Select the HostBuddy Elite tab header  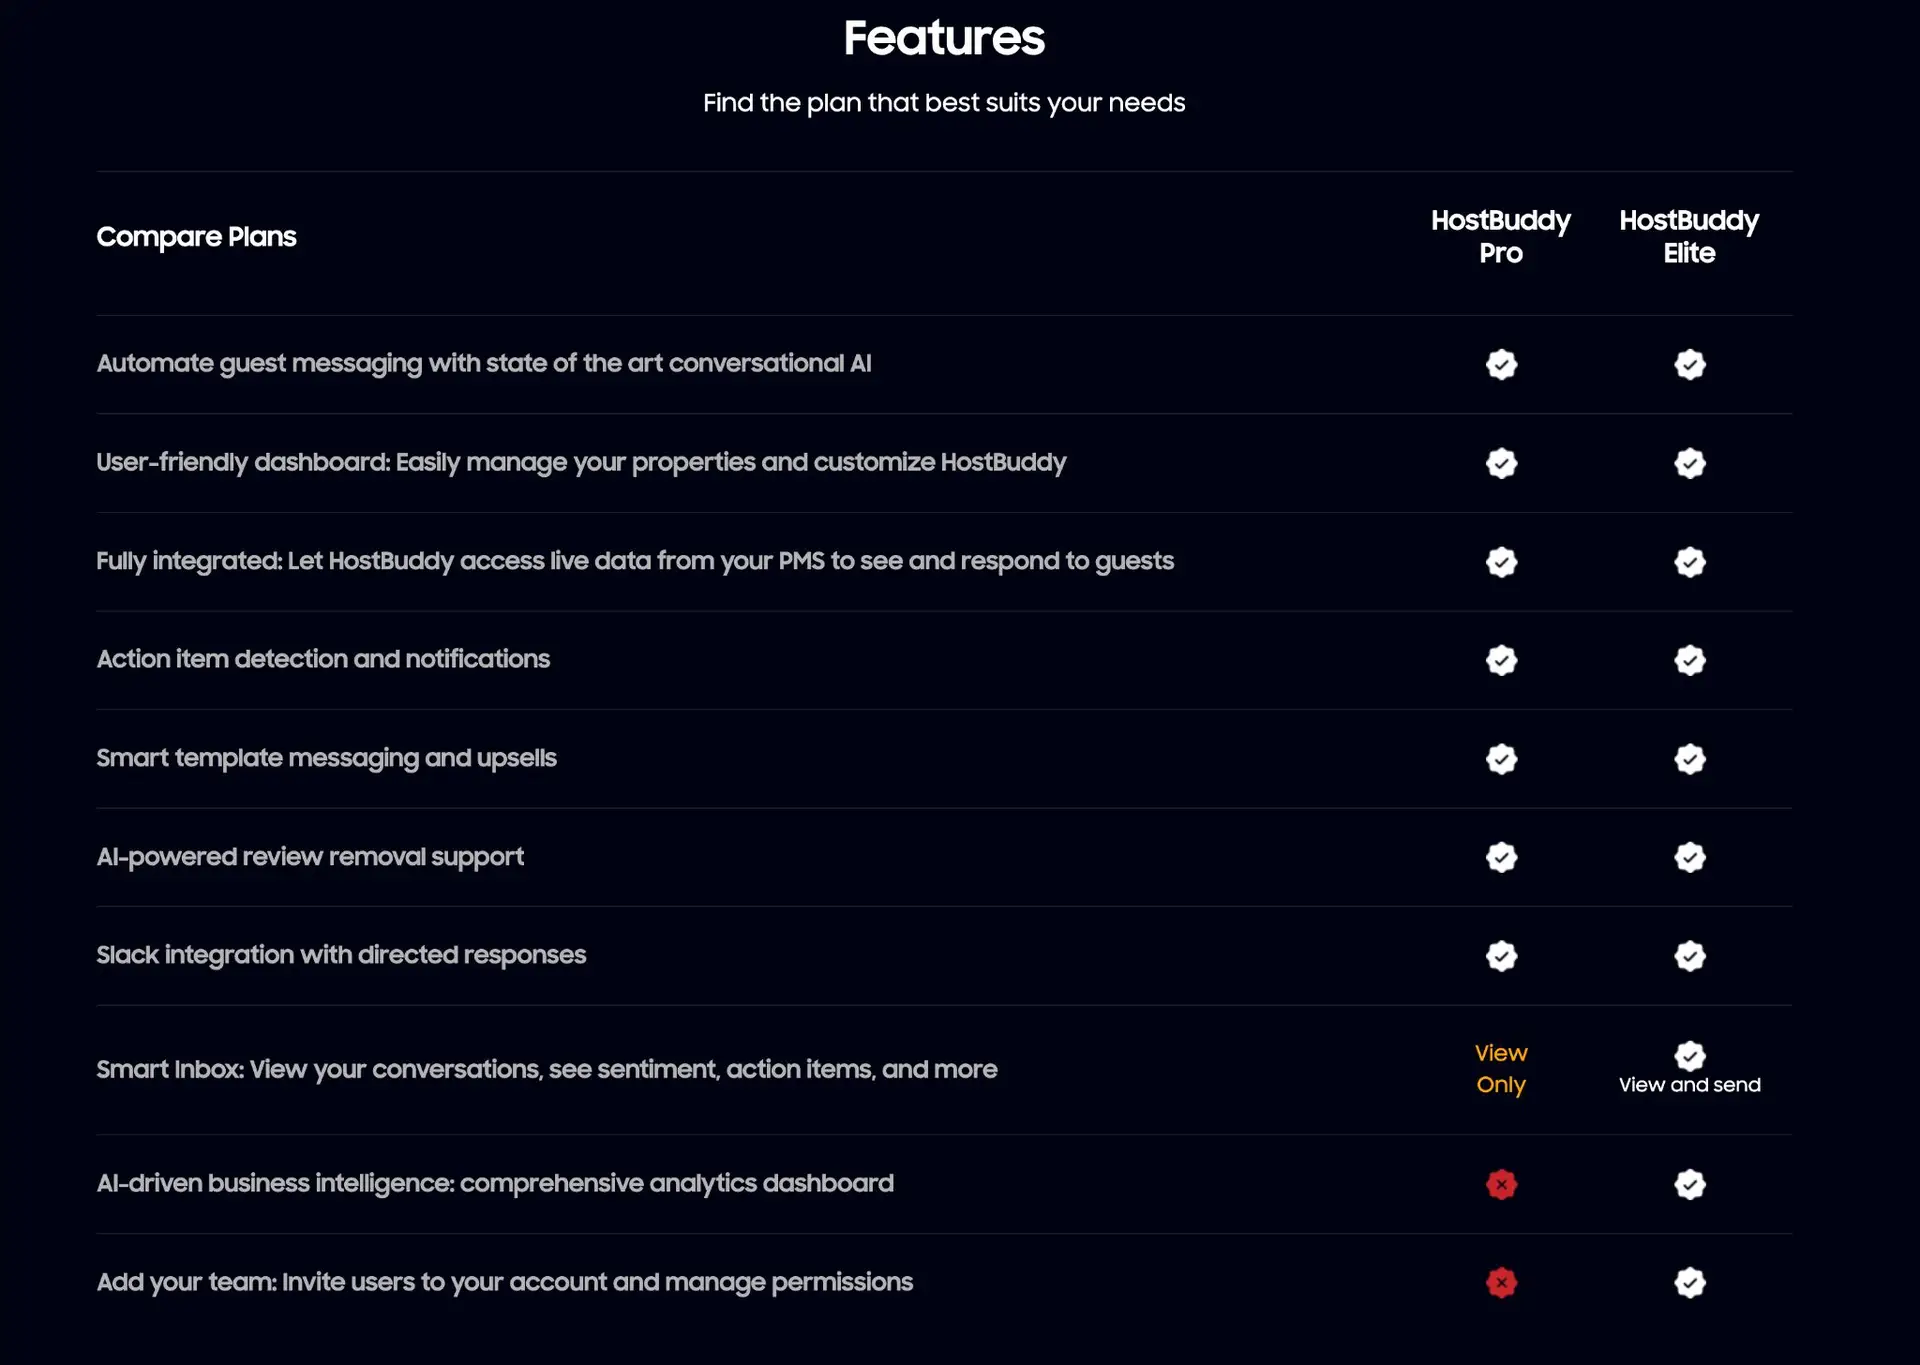[x=1688, y=236]
